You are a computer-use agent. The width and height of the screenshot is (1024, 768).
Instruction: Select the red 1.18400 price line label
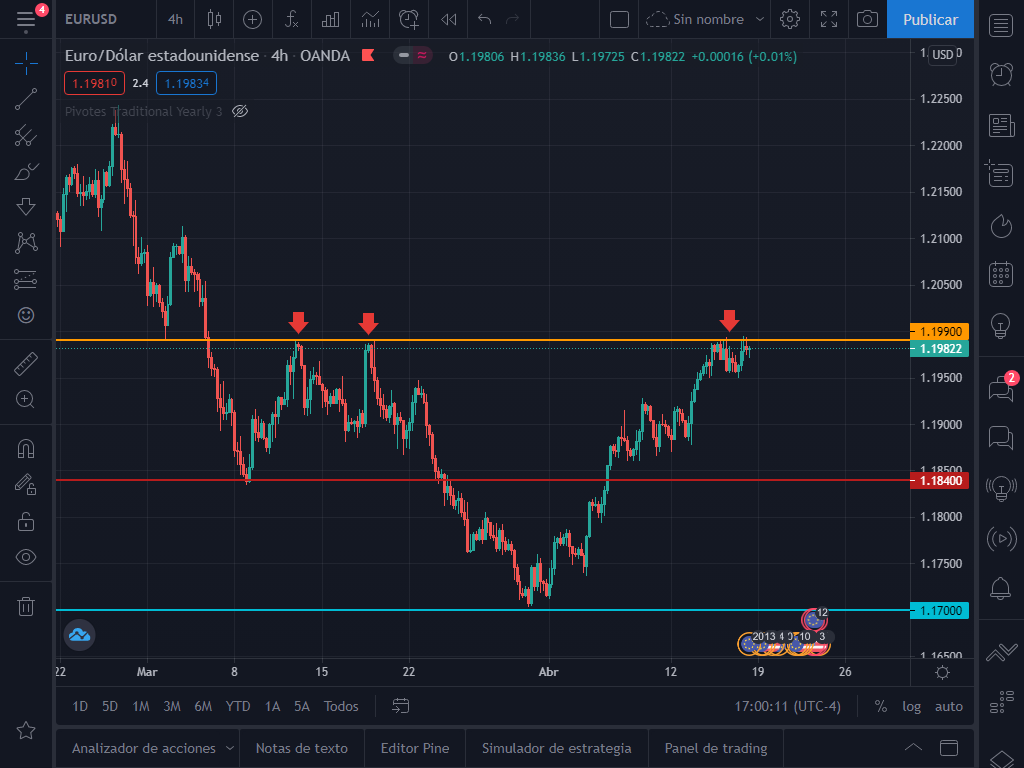(940, 481)
